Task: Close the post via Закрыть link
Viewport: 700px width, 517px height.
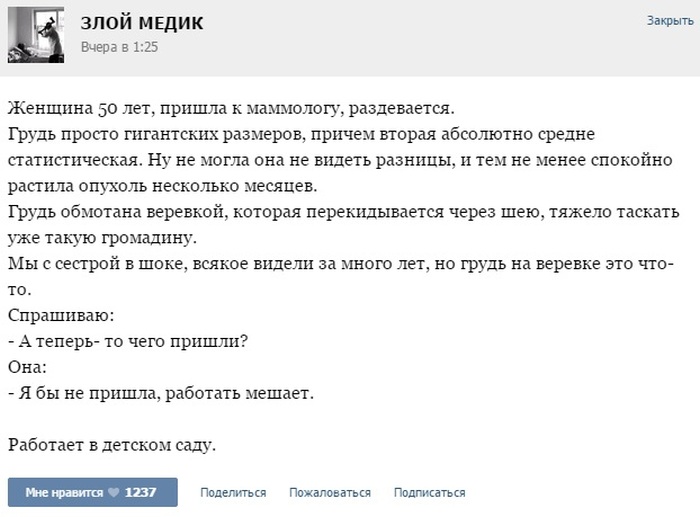Action: (670, 21)
